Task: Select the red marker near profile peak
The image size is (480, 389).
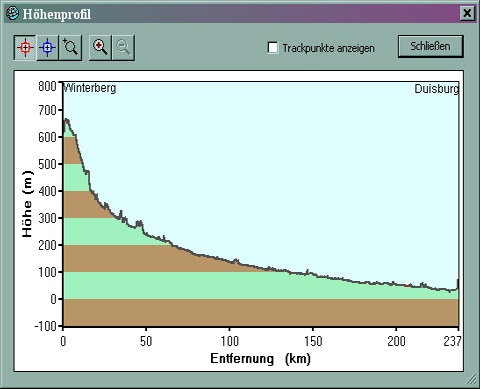Action: pos(67,122)
